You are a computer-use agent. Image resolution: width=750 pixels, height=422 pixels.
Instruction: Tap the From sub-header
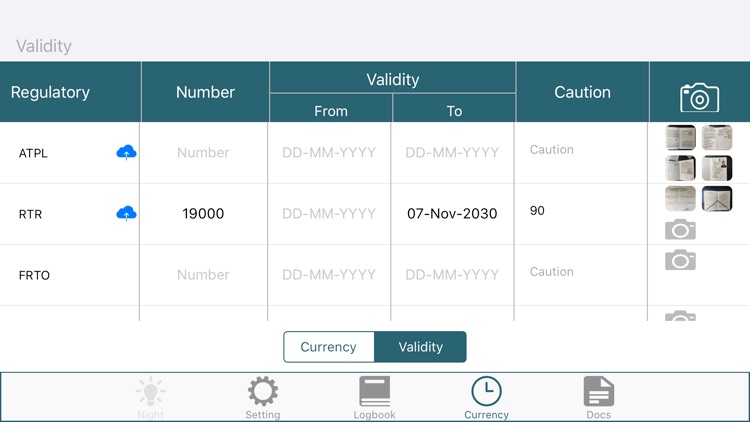(331, 111)
